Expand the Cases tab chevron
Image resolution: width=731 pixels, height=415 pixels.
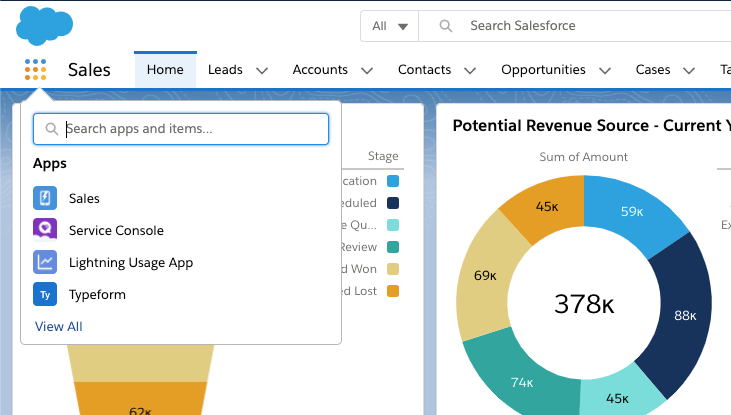click(x=689, y=70)
